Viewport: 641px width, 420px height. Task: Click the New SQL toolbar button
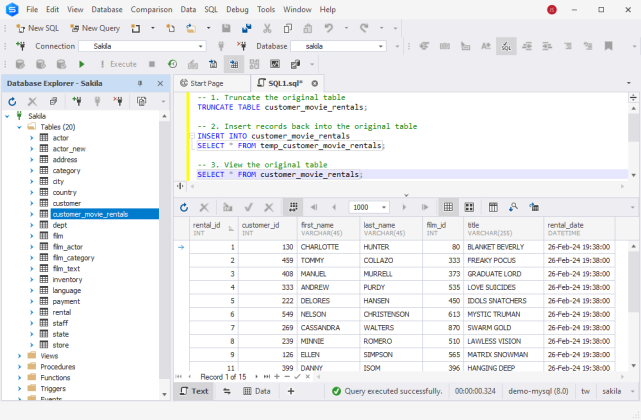[x=36, y=28]
